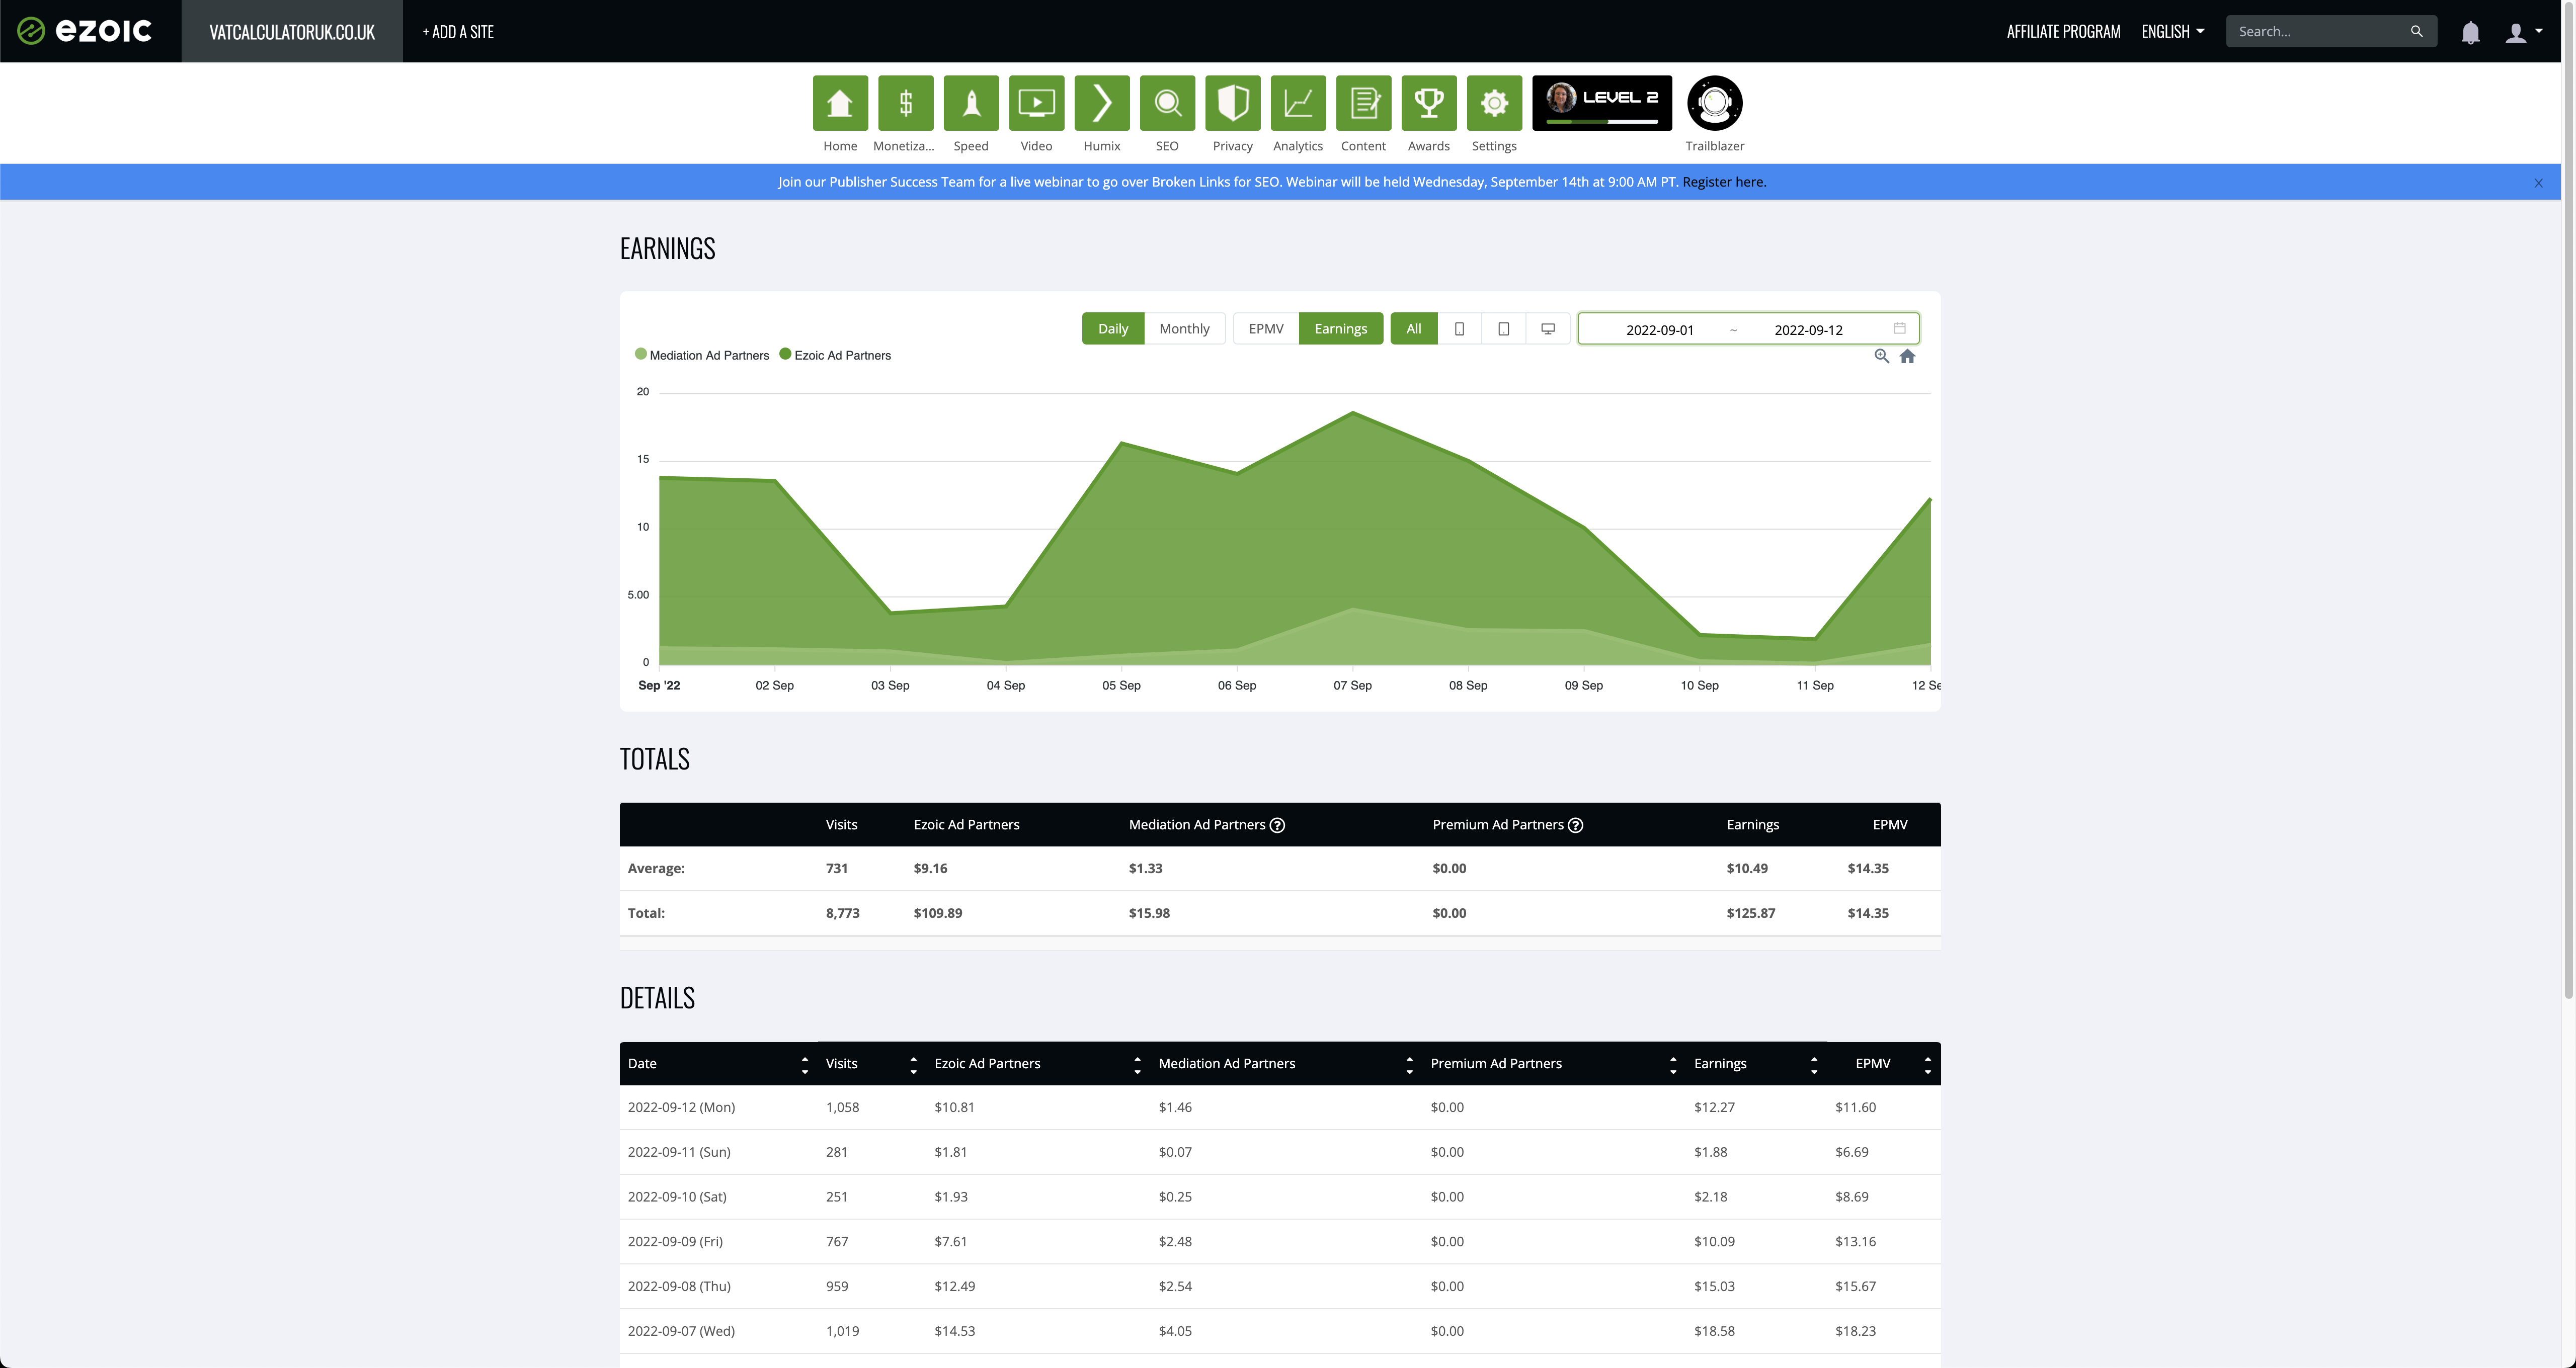Image resolution: width=2576 pixels, height=1368 pixels.
Task: Click the Level 2 progress bar
Action: point(1602,122)
